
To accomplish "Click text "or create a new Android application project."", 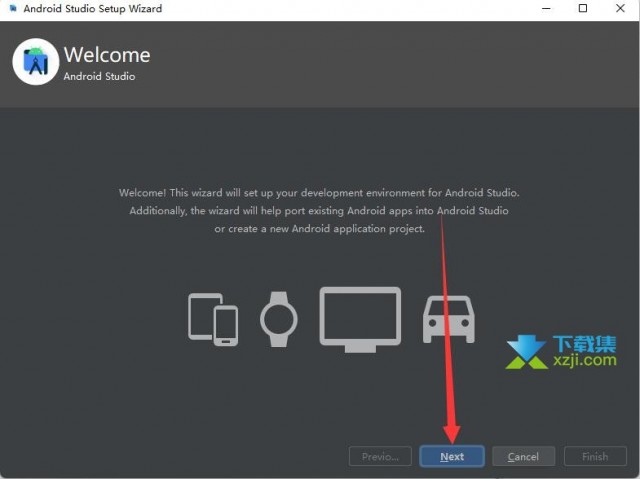I will click(319, 228).
